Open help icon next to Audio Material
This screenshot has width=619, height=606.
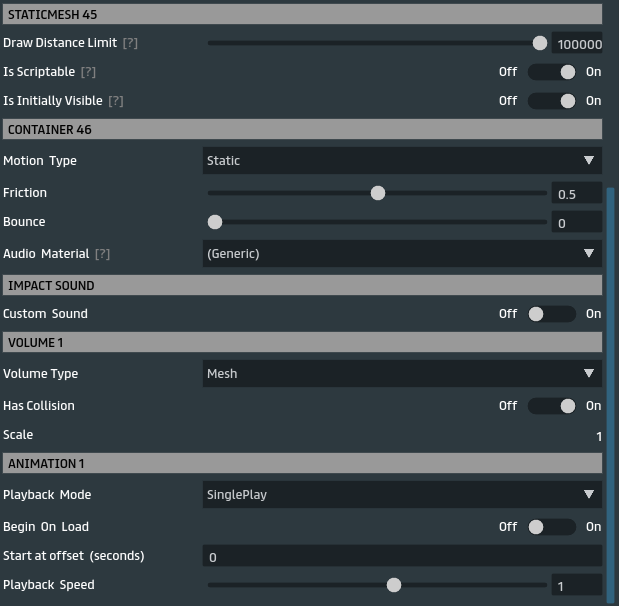(x=103, y=254)
